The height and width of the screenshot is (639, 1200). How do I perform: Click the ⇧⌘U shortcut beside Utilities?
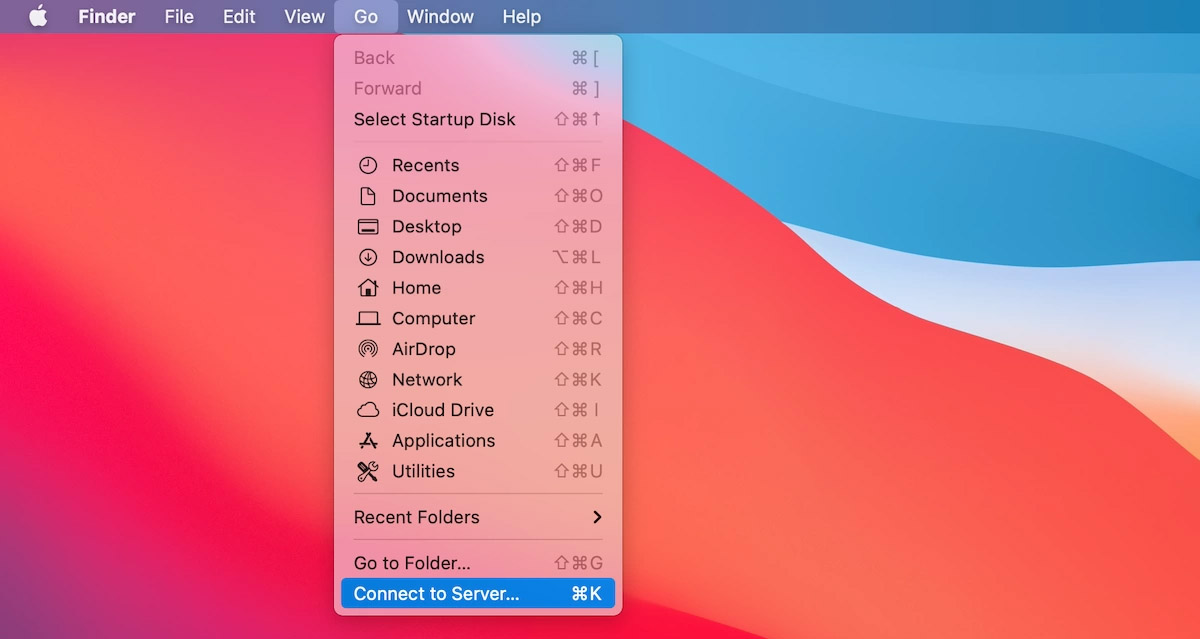coord(578,471)
